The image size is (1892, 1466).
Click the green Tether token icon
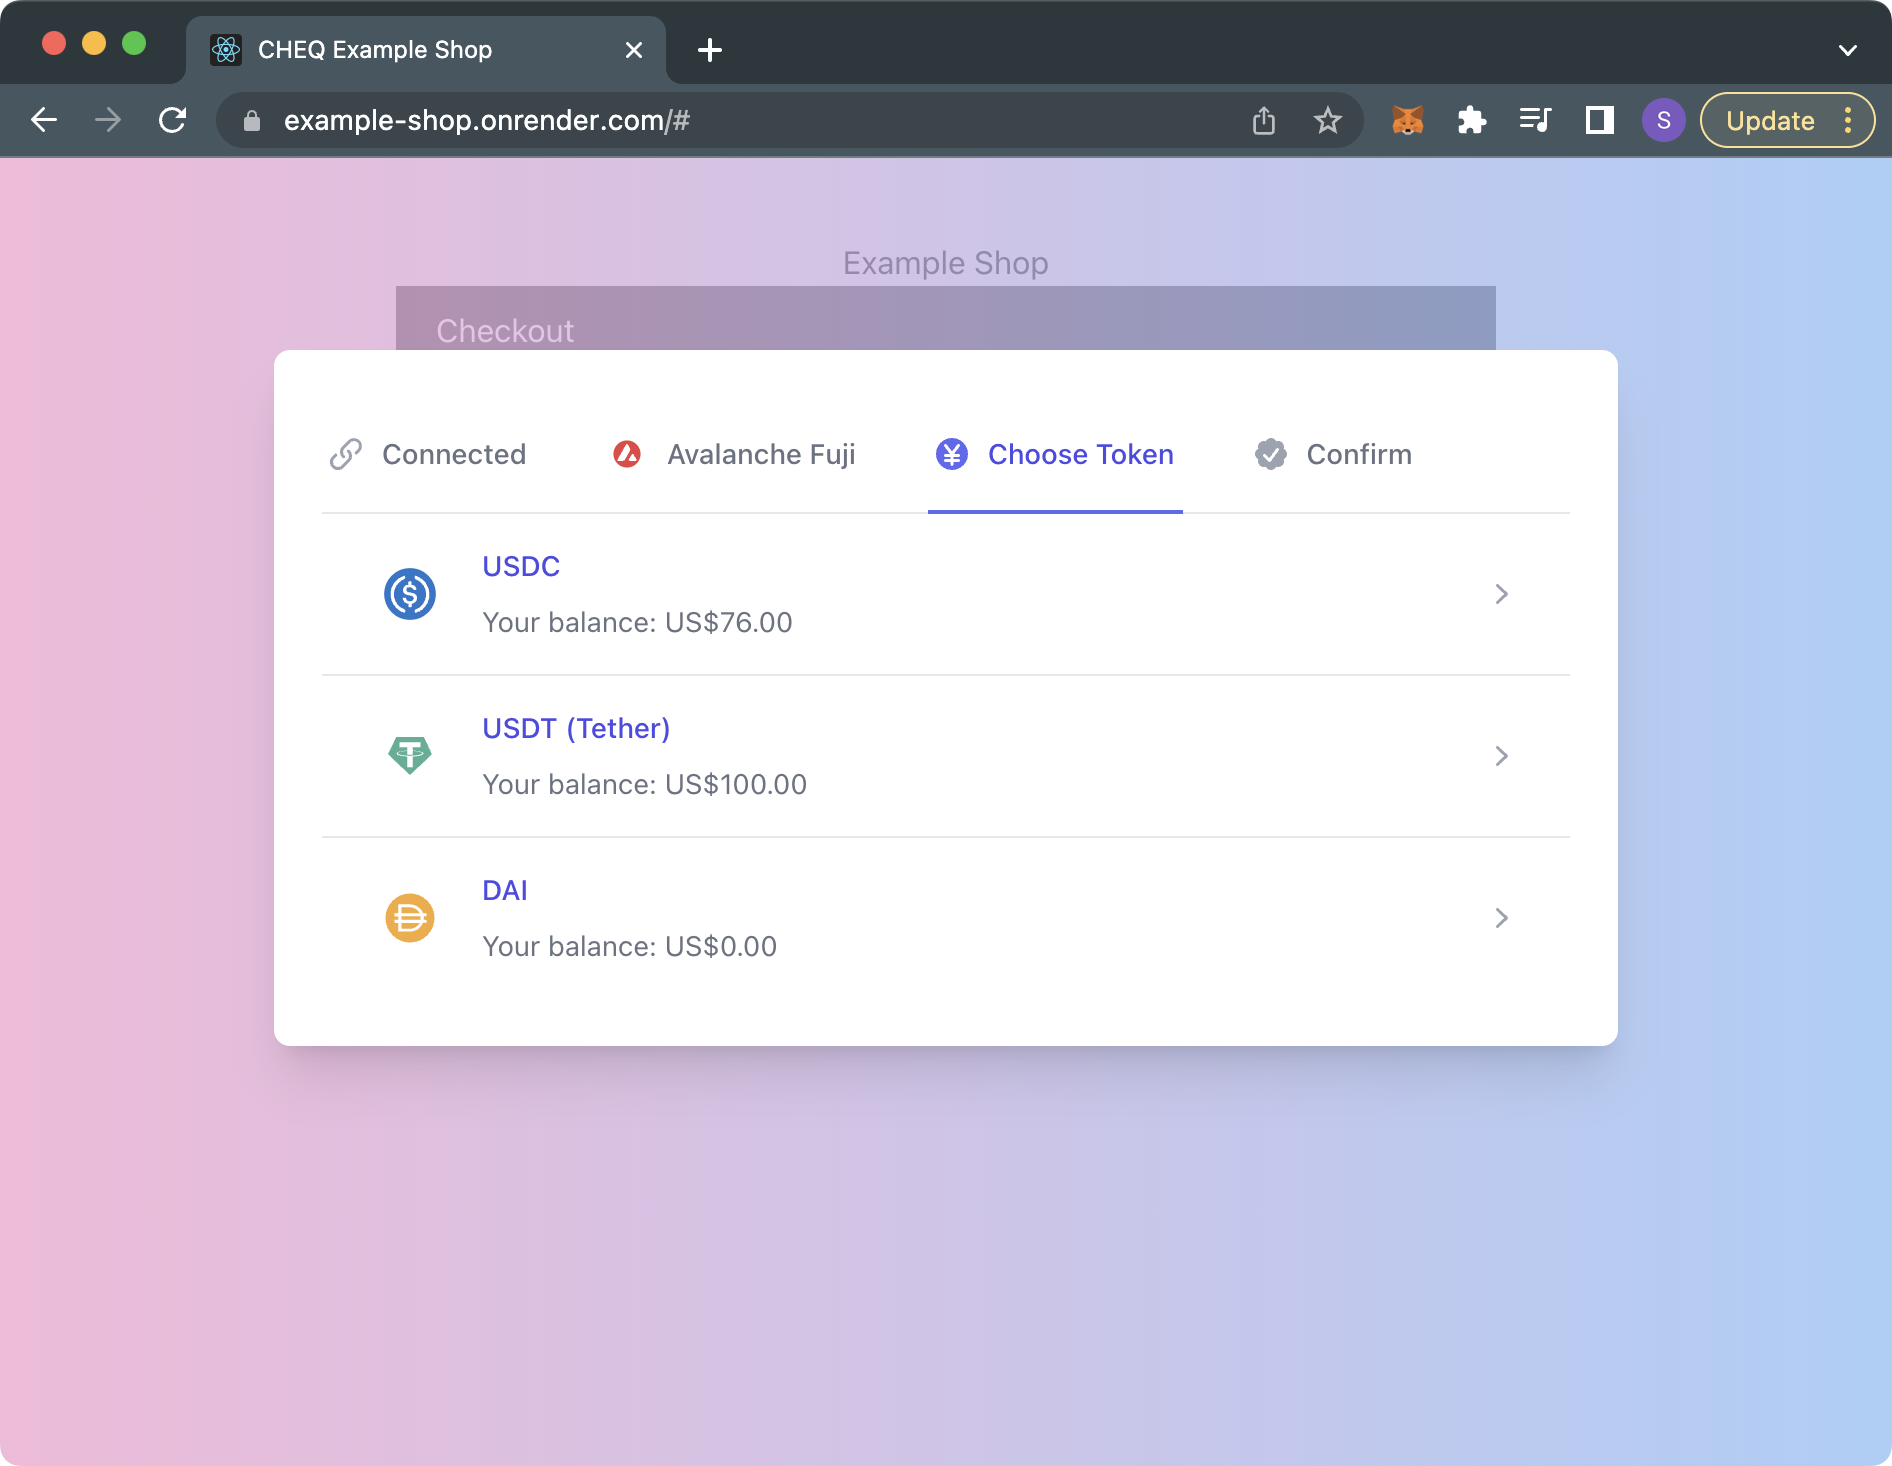point(410,755)
